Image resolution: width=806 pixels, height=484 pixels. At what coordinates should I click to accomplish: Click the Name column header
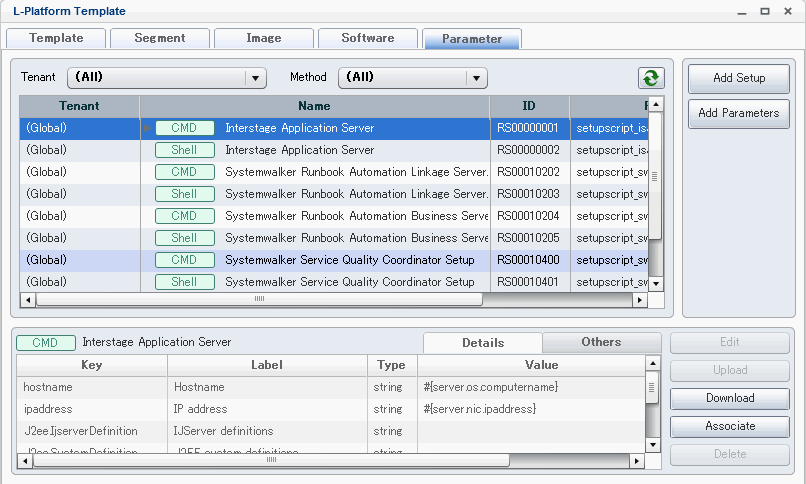315,106
